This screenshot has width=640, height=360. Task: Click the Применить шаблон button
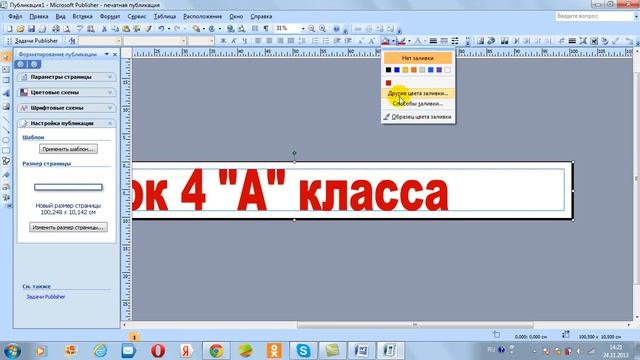click(68, 149)
